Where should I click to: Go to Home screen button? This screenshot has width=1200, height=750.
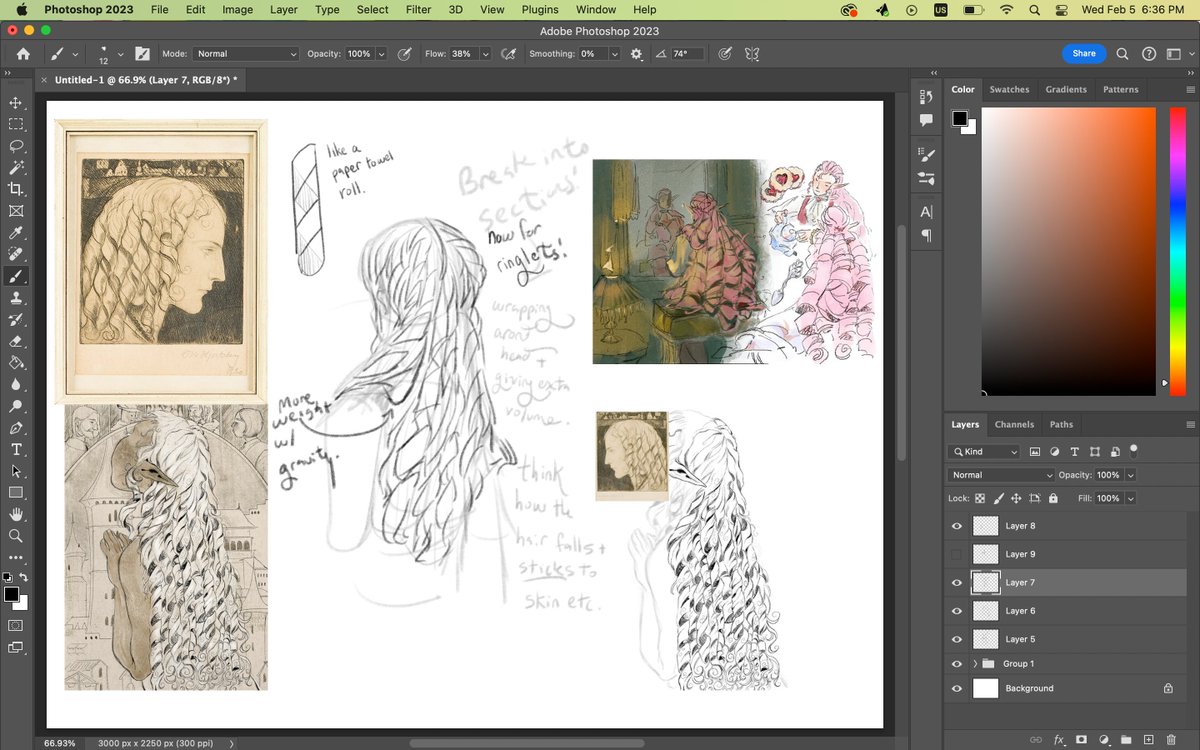tap(23, 54)
